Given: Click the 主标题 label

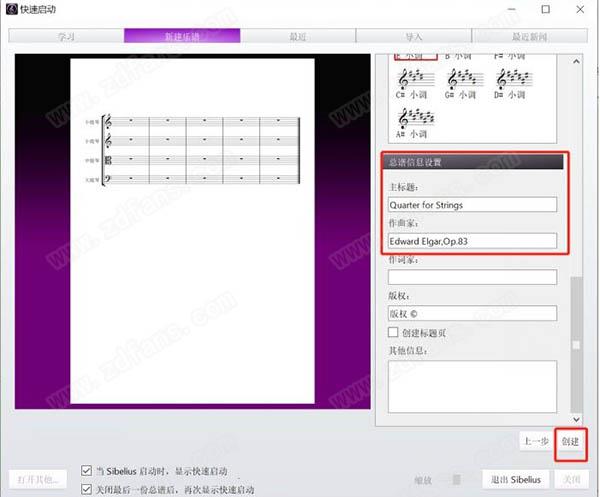Looking at the screenshot, I should [404, 187].
